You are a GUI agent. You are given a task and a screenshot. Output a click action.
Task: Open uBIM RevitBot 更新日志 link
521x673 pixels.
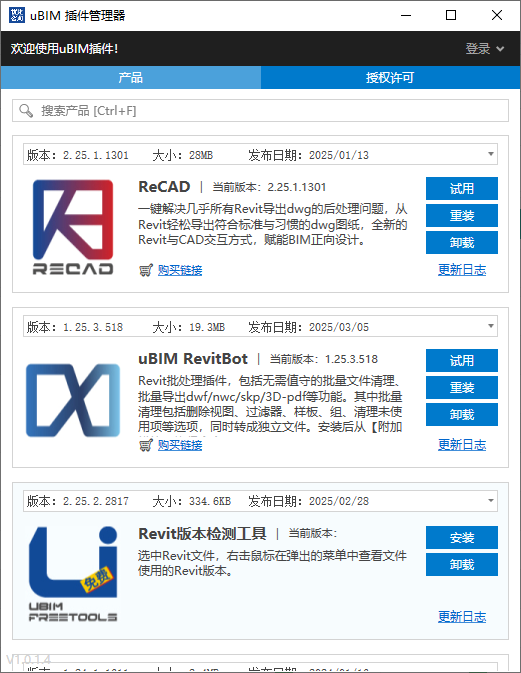click(462, 445)
